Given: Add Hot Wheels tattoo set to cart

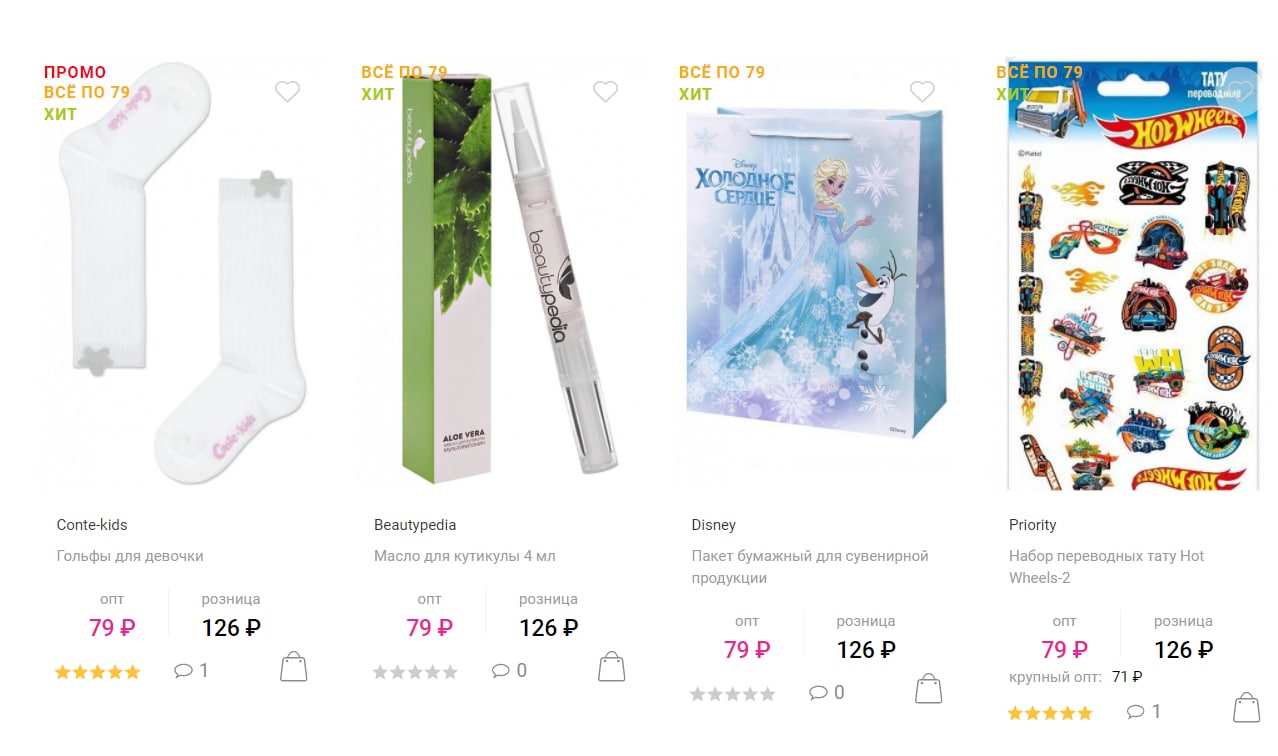Looking at the screenshot, I should (x=1246, y=708).
